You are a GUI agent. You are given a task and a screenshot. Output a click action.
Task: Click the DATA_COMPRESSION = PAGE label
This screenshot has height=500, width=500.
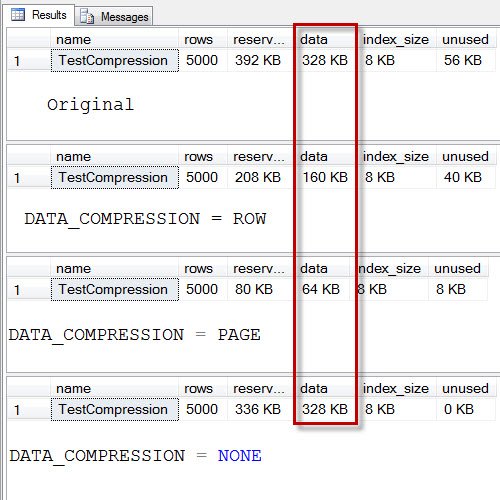[134, 336]
